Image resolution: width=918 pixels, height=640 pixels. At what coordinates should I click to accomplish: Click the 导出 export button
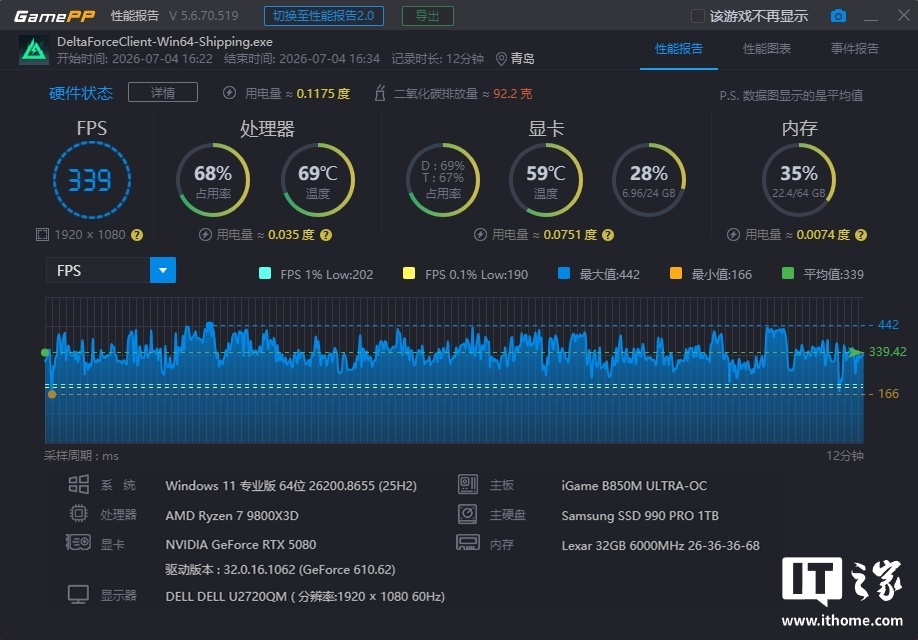pos(427,16)
